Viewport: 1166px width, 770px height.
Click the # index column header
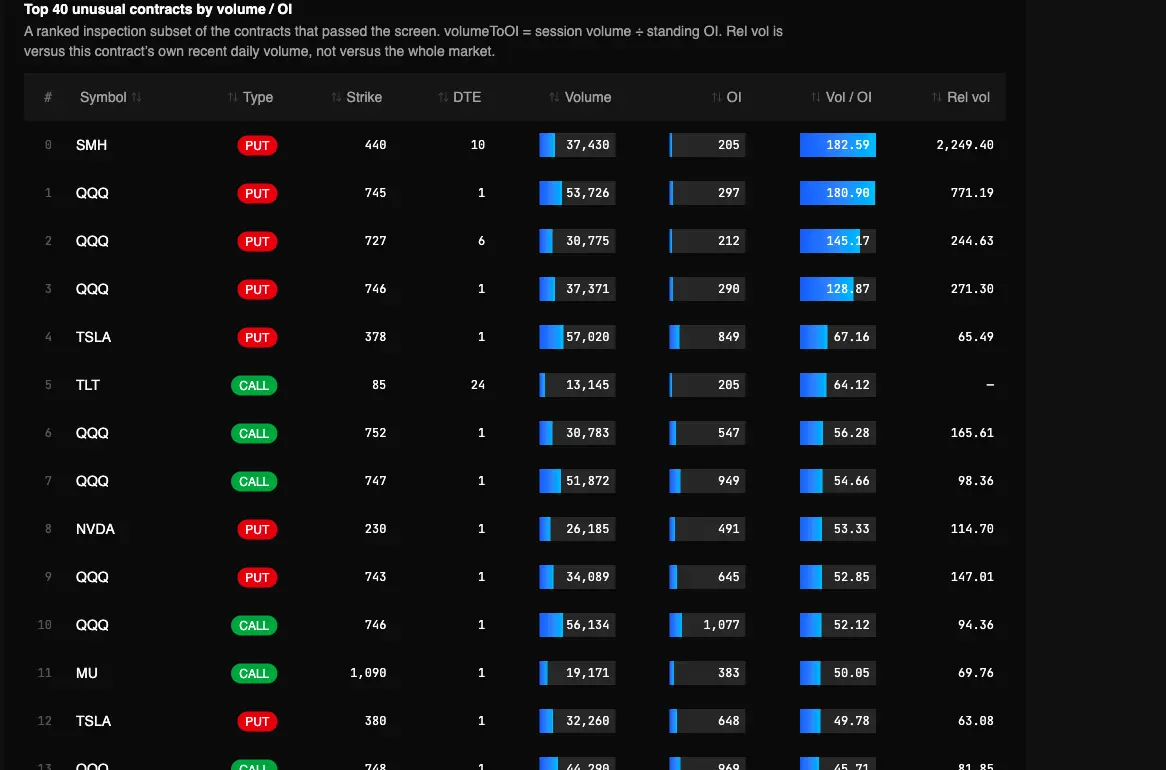pyautogui.click(x=48, y=97)
